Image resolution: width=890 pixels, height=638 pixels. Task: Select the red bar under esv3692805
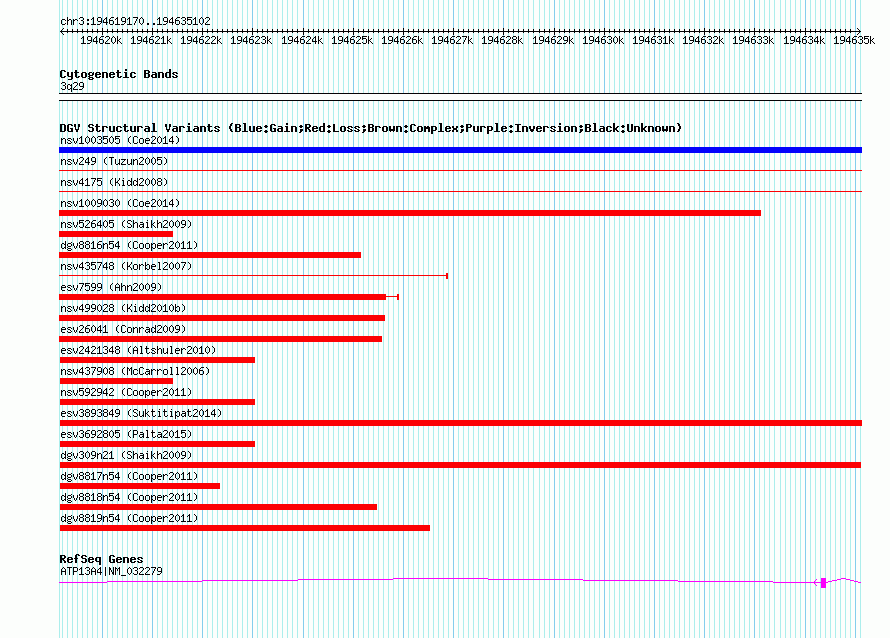click(157, 444)
